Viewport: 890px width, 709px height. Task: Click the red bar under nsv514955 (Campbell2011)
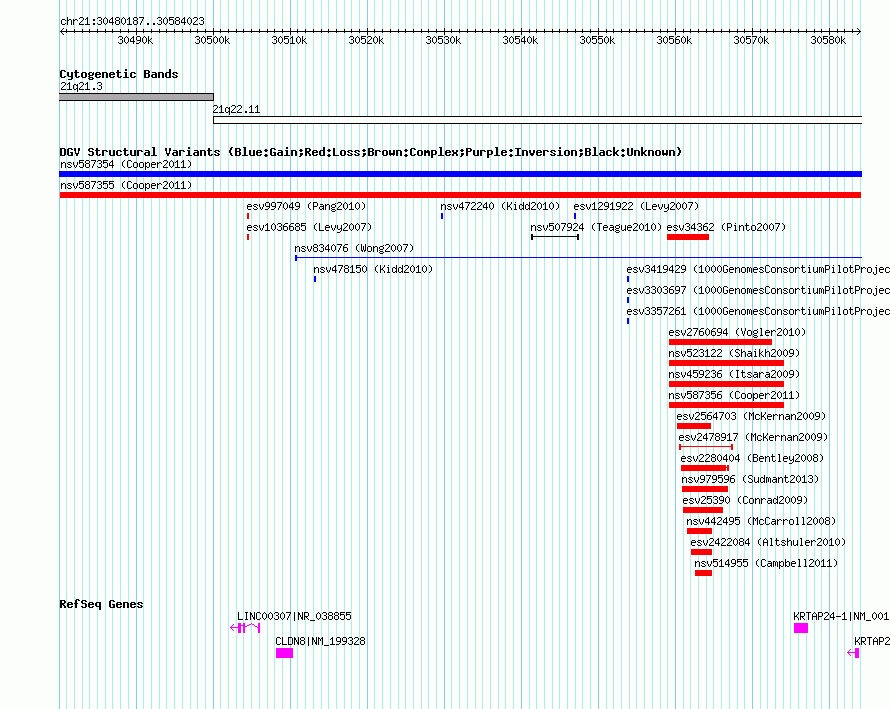pos(703,573)
